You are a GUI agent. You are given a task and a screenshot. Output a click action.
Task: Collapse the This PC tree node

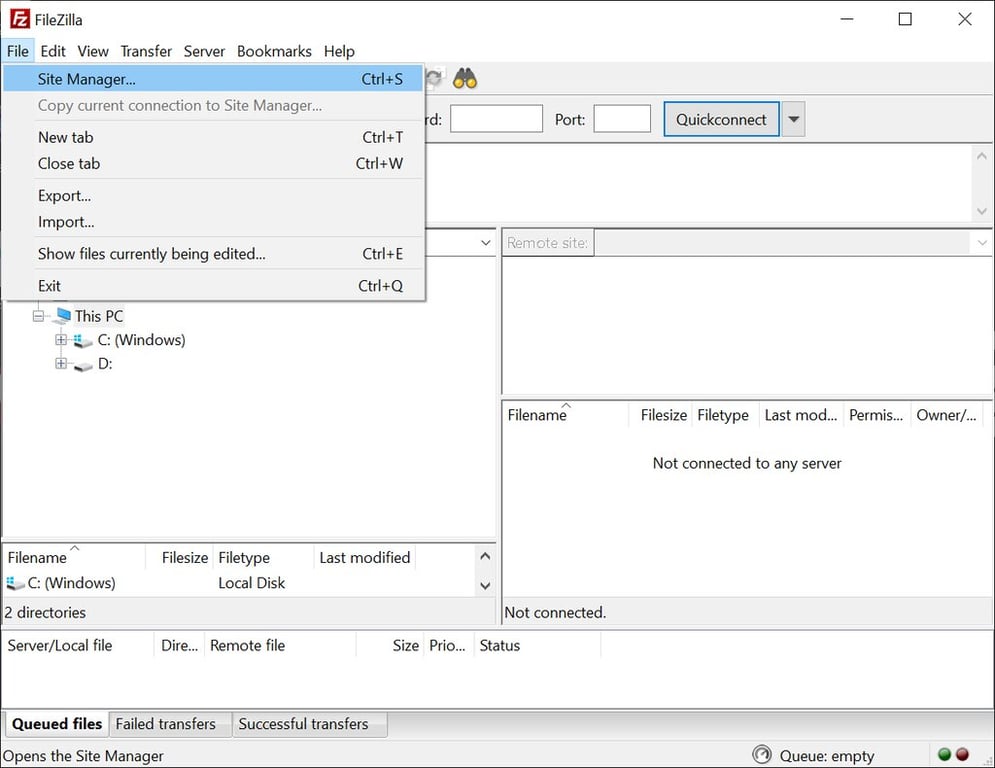[x=38, y=316]
